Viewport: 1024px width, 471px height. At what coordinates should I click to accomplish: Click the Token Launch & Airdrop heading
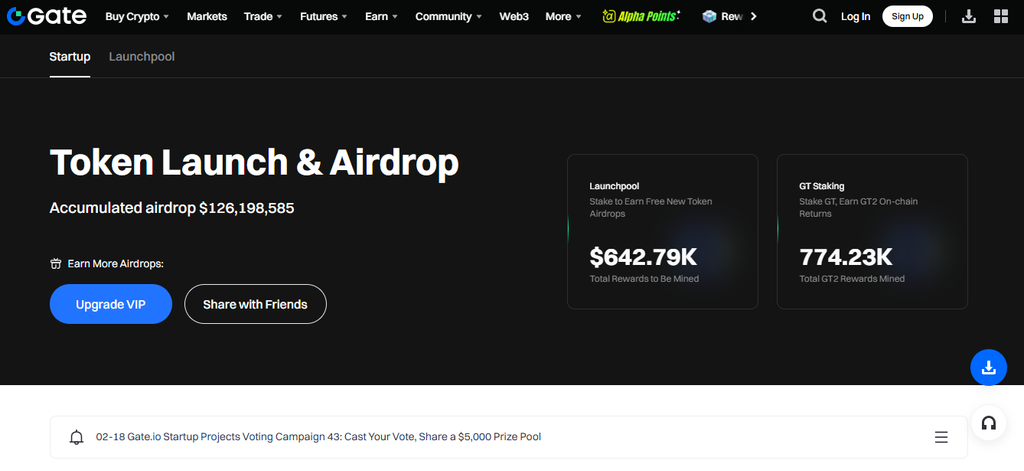[x=254, y=163]
